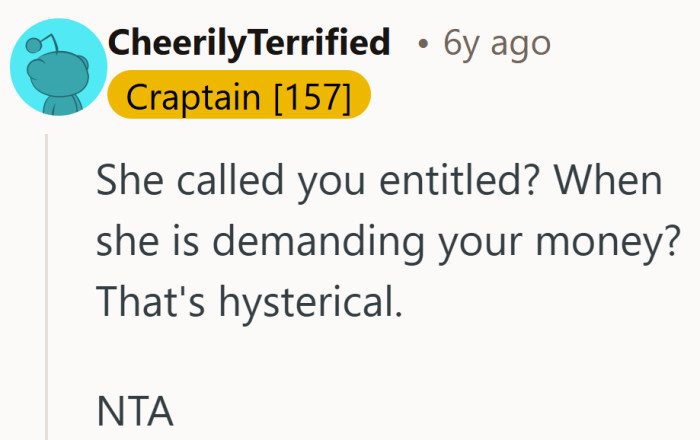
Task: Click the word "hysterical" in the comment
Action: tap(316, 301)
